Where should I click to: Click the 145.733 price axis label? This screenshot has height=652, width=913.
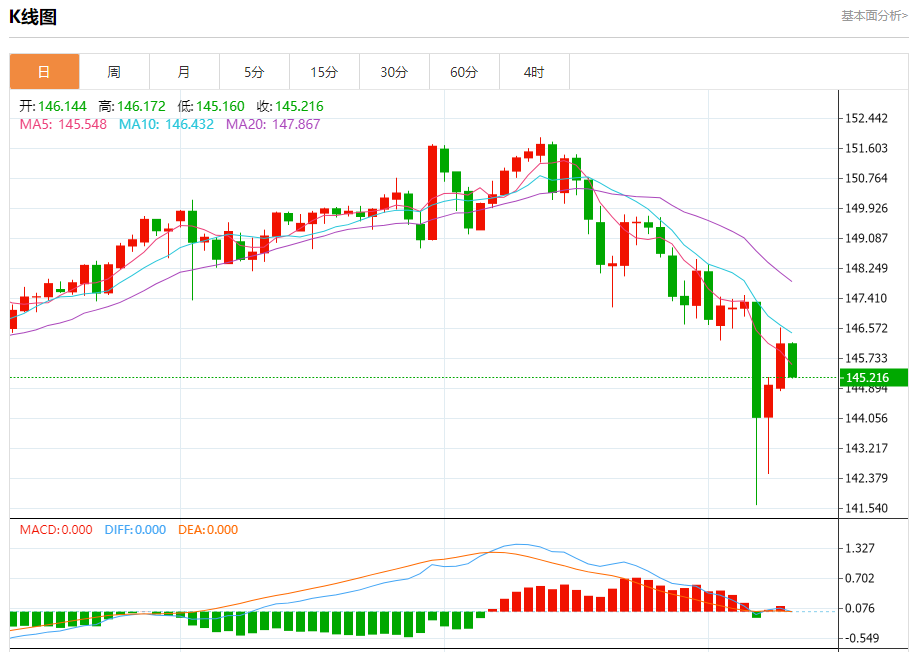tap(866, 358)
